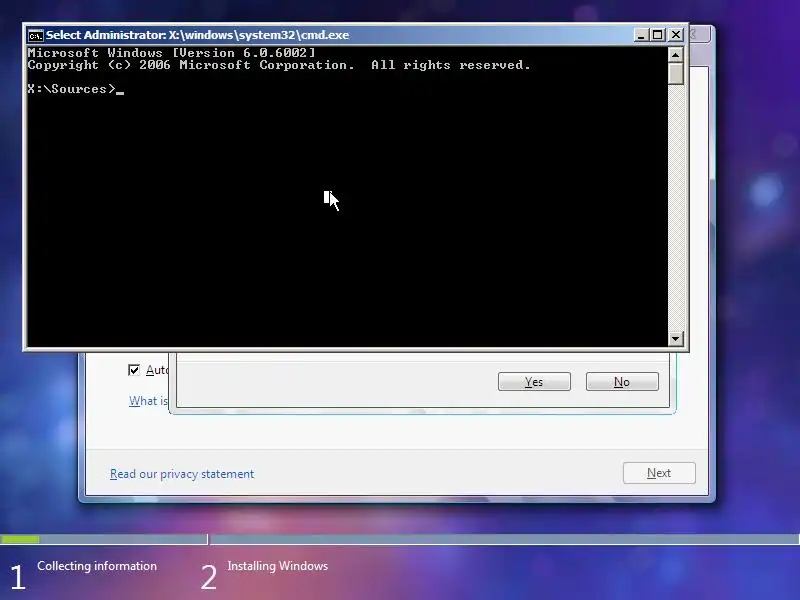Click the 'Installing Windows' step label
The height and width of the screenshot is (600, 800).
tap(278, 566)
